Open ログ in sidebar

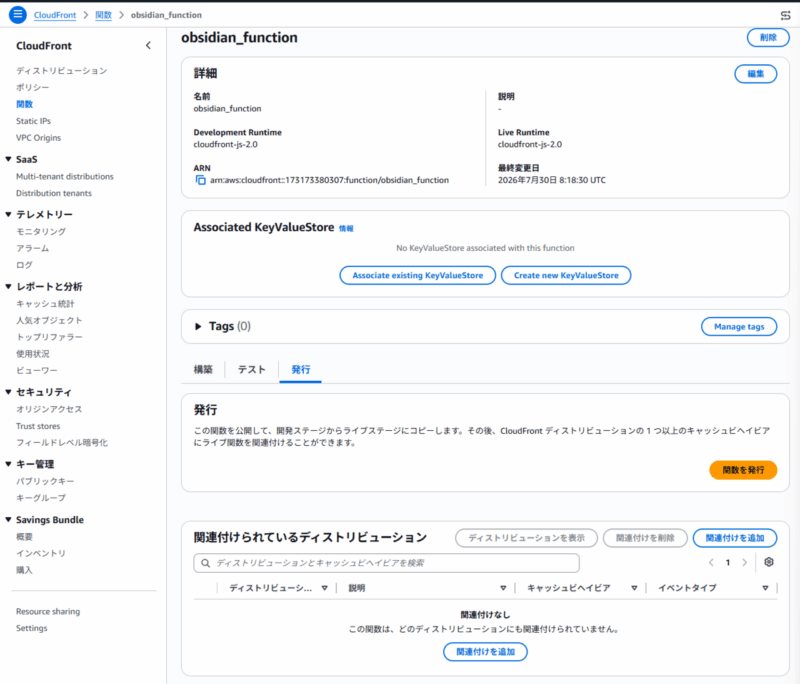coord(24,265)
